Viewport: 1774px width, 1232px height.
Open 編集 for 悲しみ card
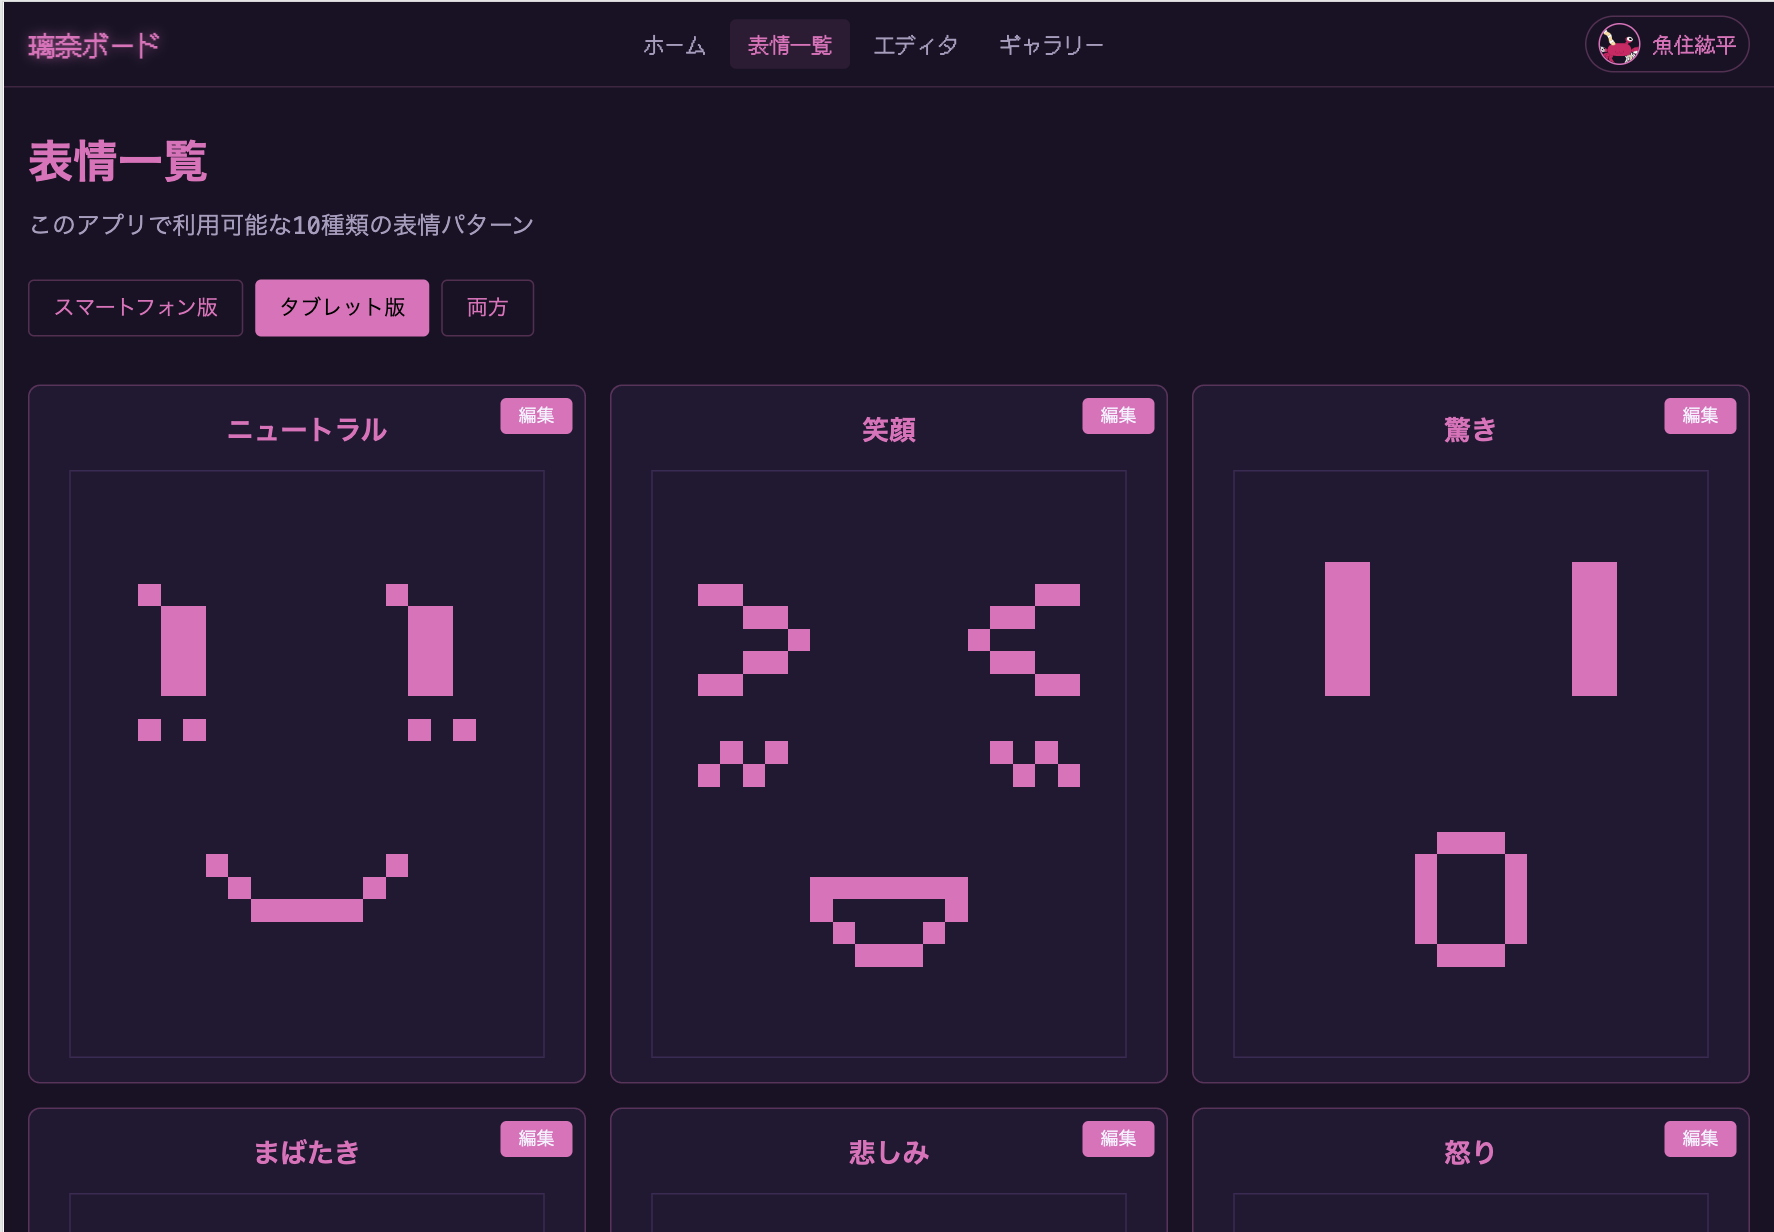(1117, 1139)
